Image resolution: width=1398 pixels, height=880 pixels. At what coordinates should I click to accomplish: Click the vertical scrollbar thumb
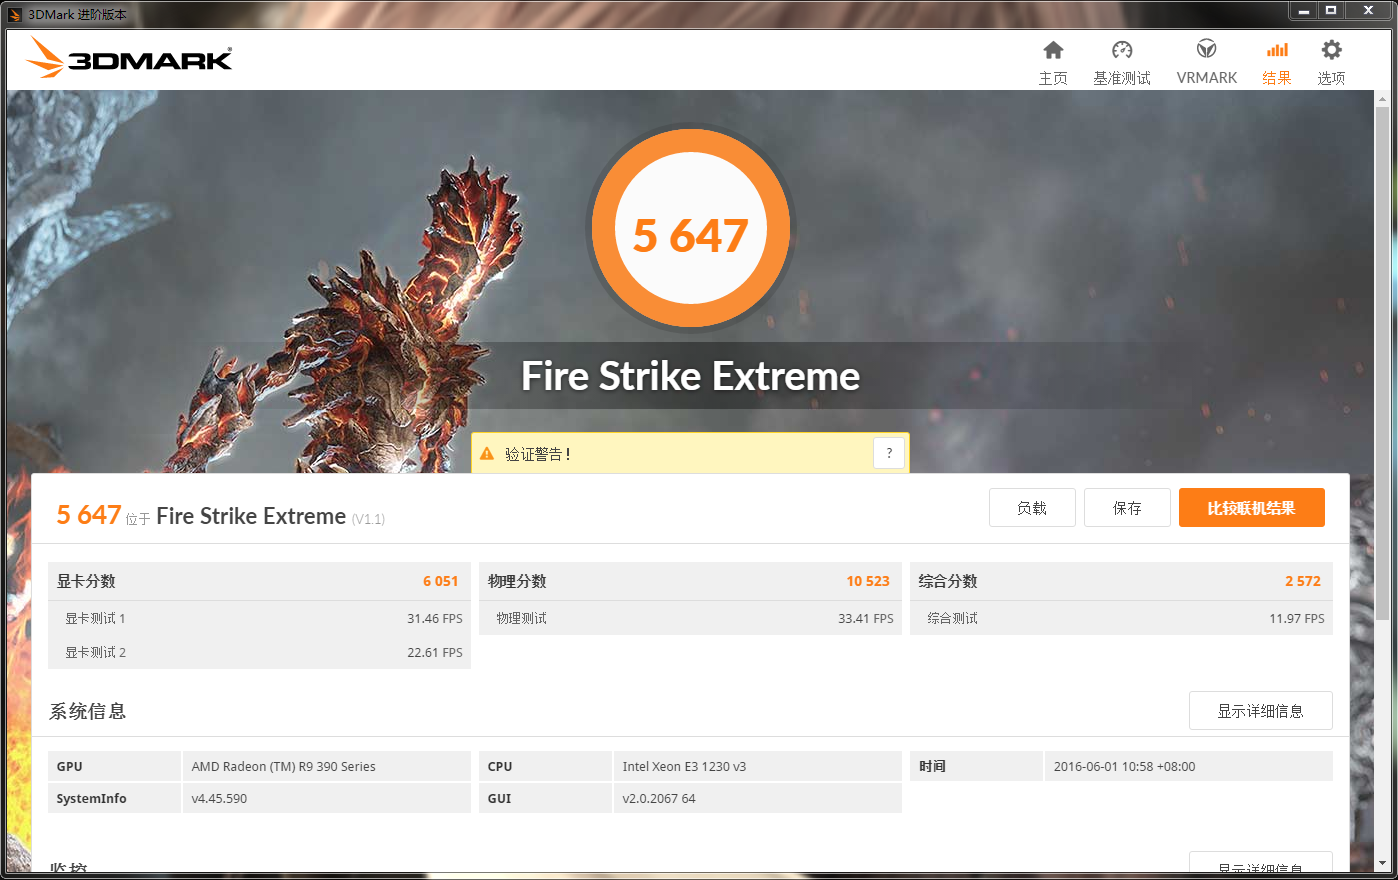[1383, 365]
